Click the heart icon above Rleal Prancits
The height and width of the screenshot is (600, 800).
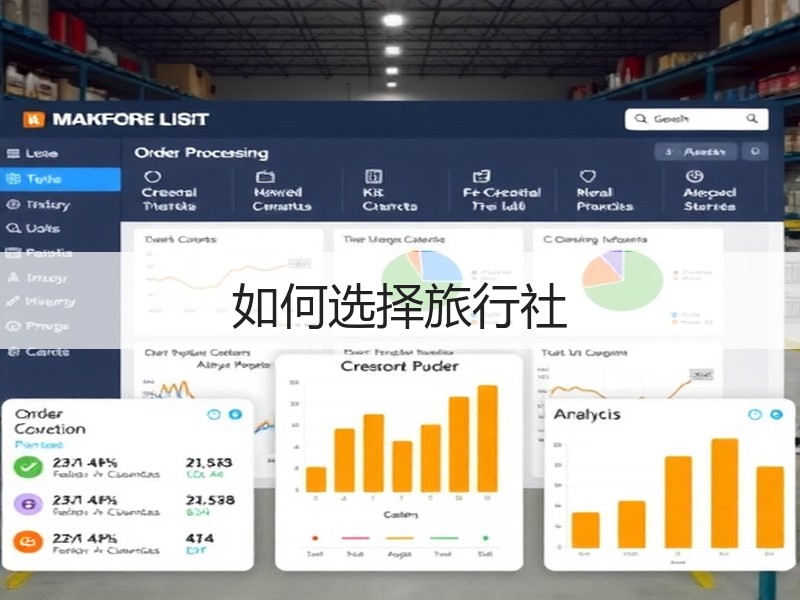tap(588, 176)
